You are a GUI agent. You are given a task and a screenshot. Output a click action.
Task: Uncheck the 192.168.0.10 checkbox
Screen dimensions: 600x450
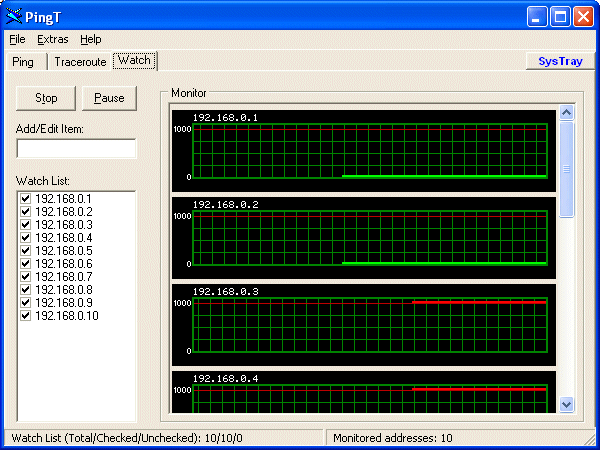pyautogui.click(x=25, y=316)
